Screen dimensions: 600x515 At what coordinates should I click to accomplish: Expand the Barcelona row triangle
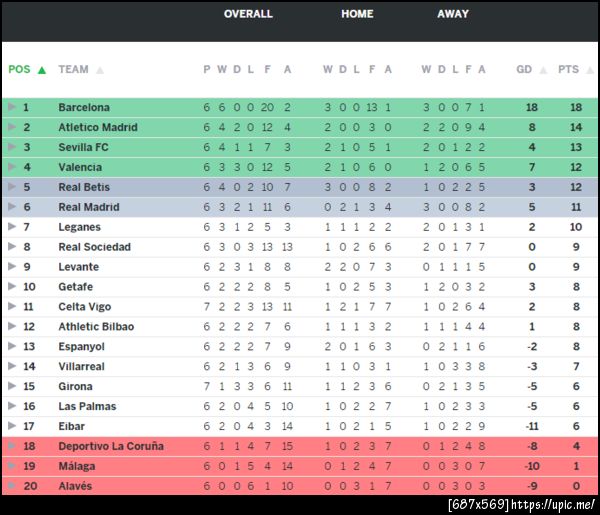[x=12, y=107]
